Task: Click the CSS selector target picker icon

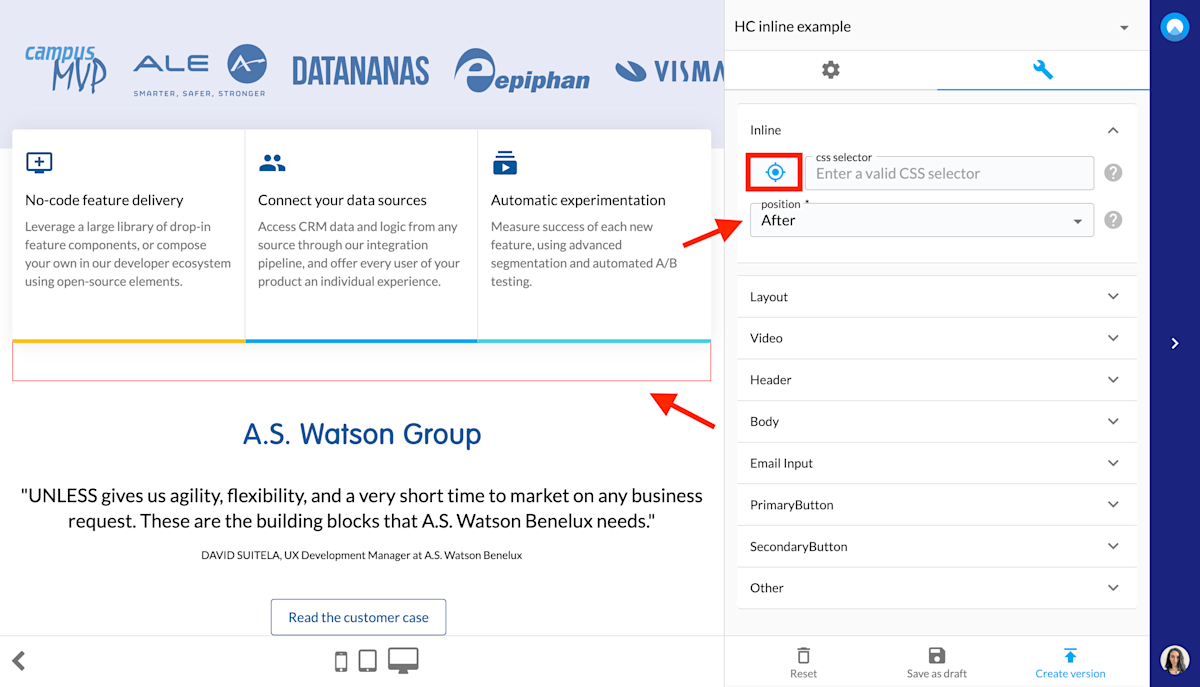Action: 775,173
